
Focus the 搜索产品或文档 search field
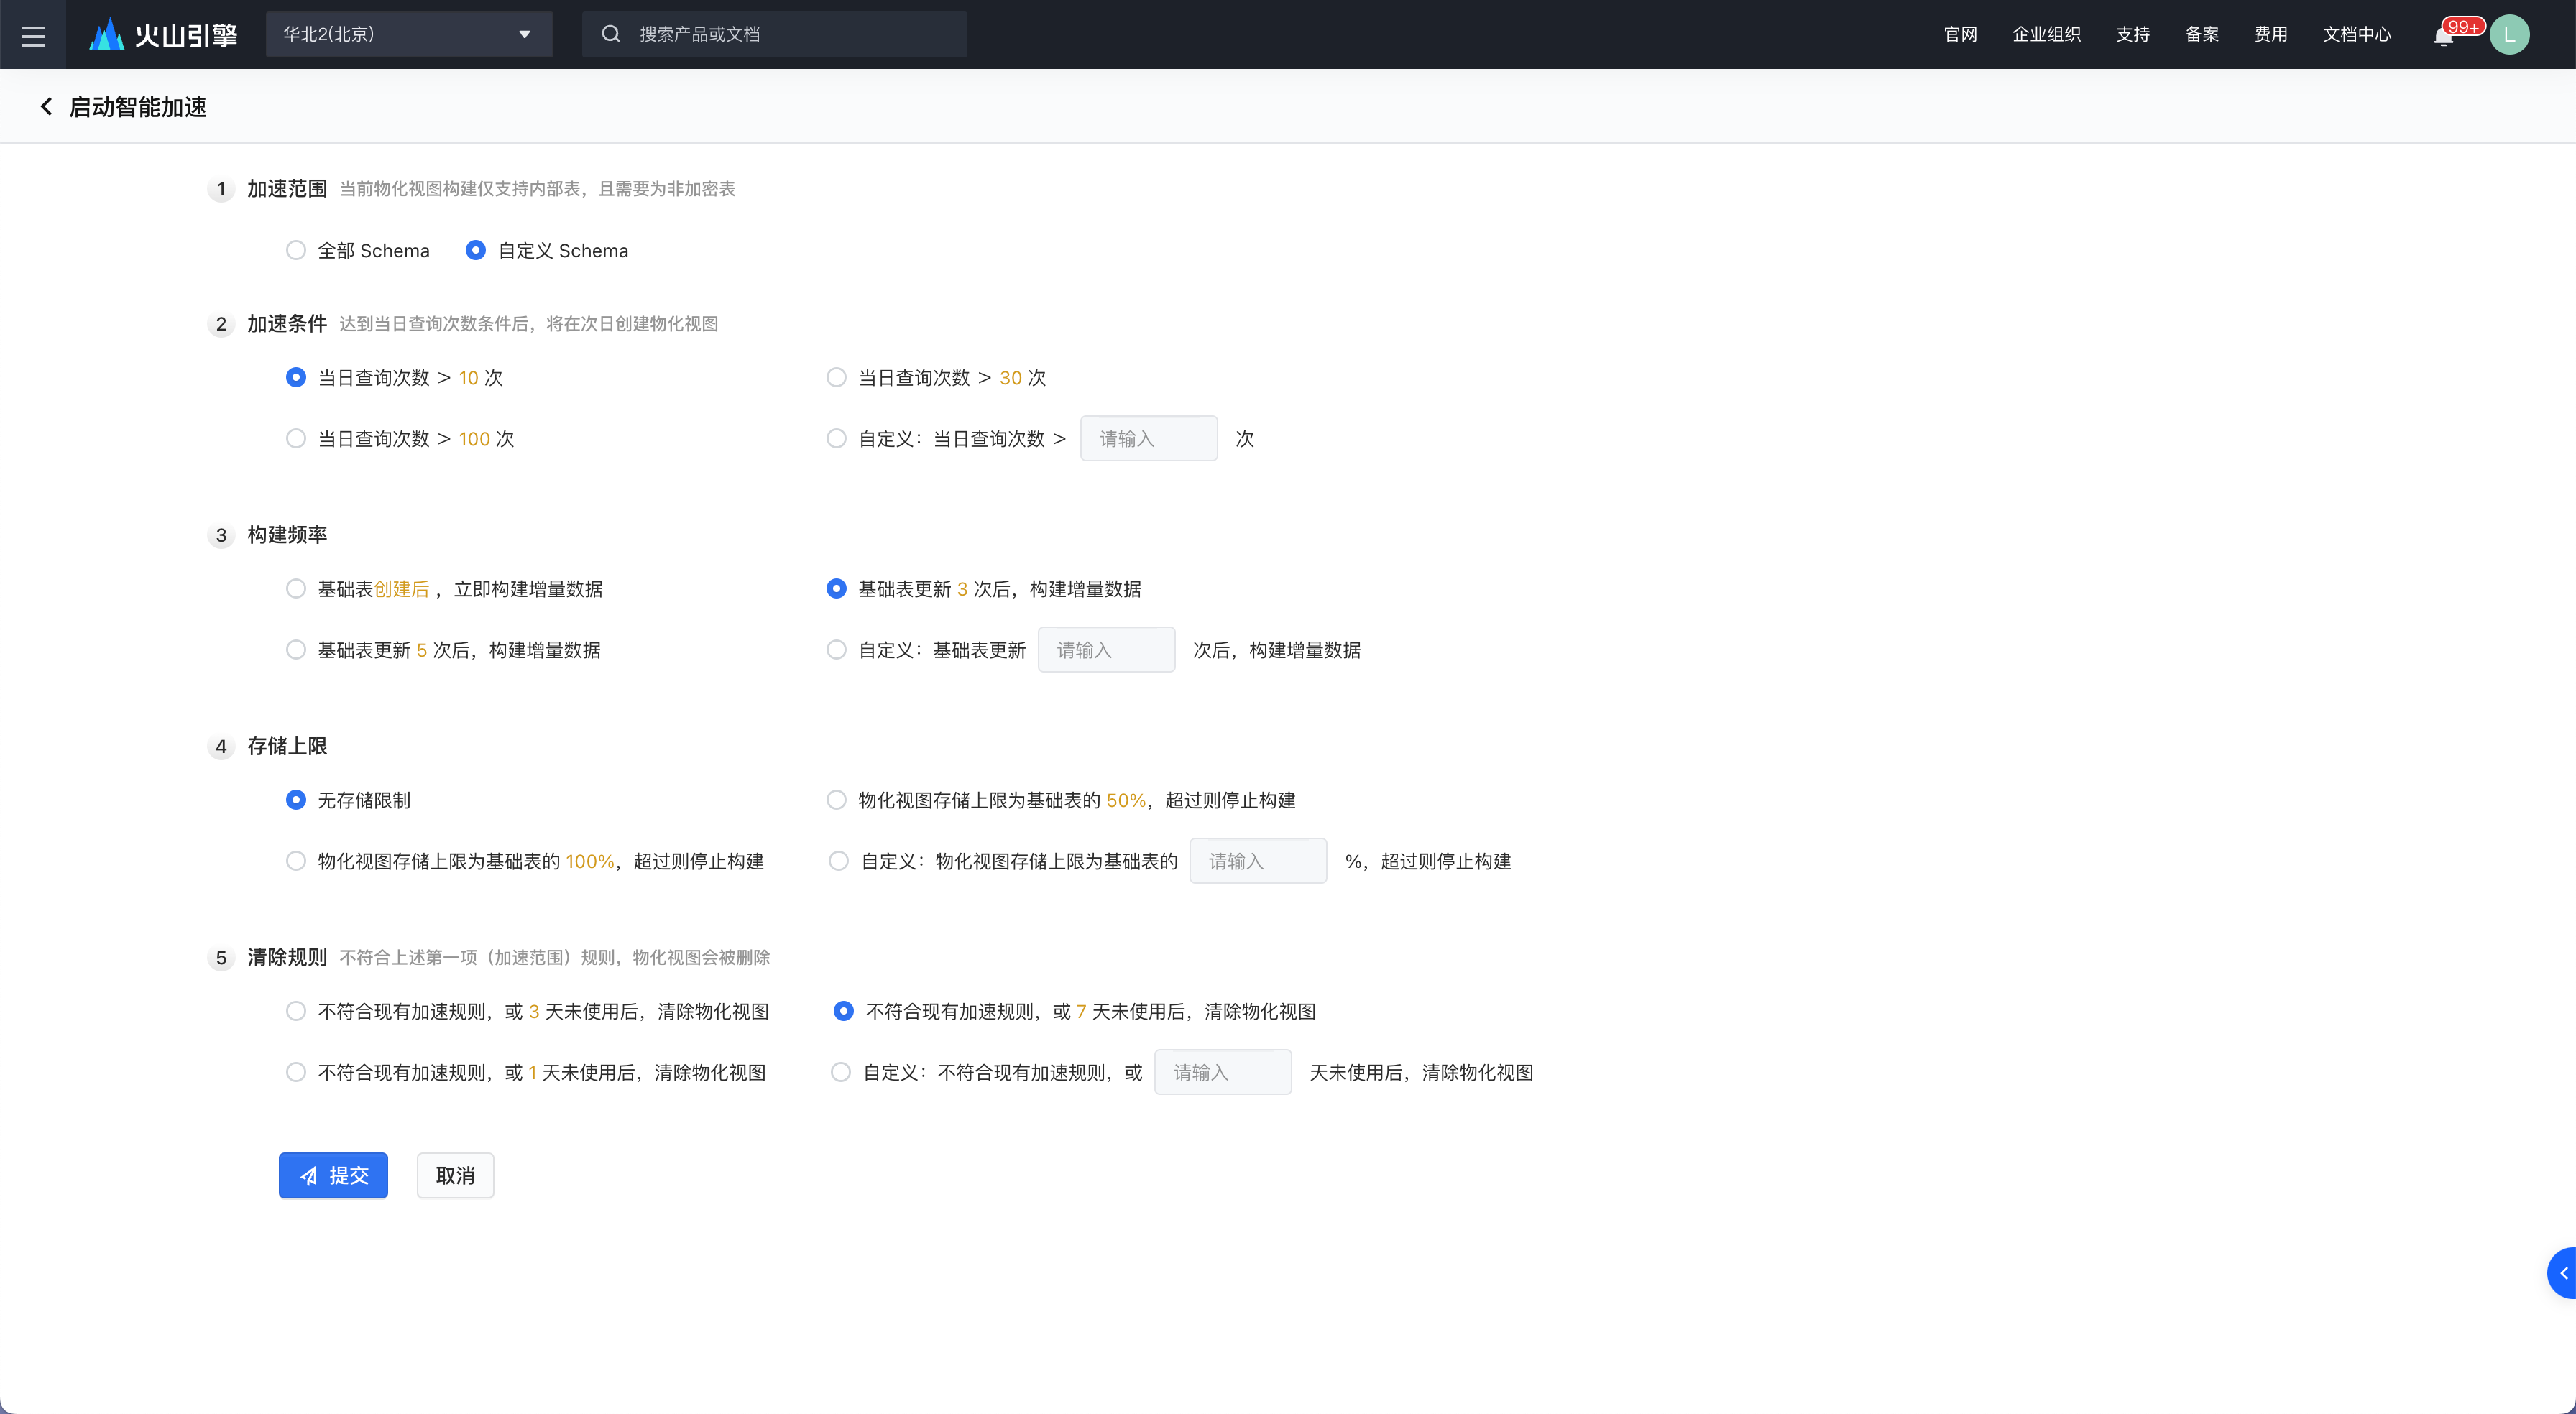(x=774, y=34)
